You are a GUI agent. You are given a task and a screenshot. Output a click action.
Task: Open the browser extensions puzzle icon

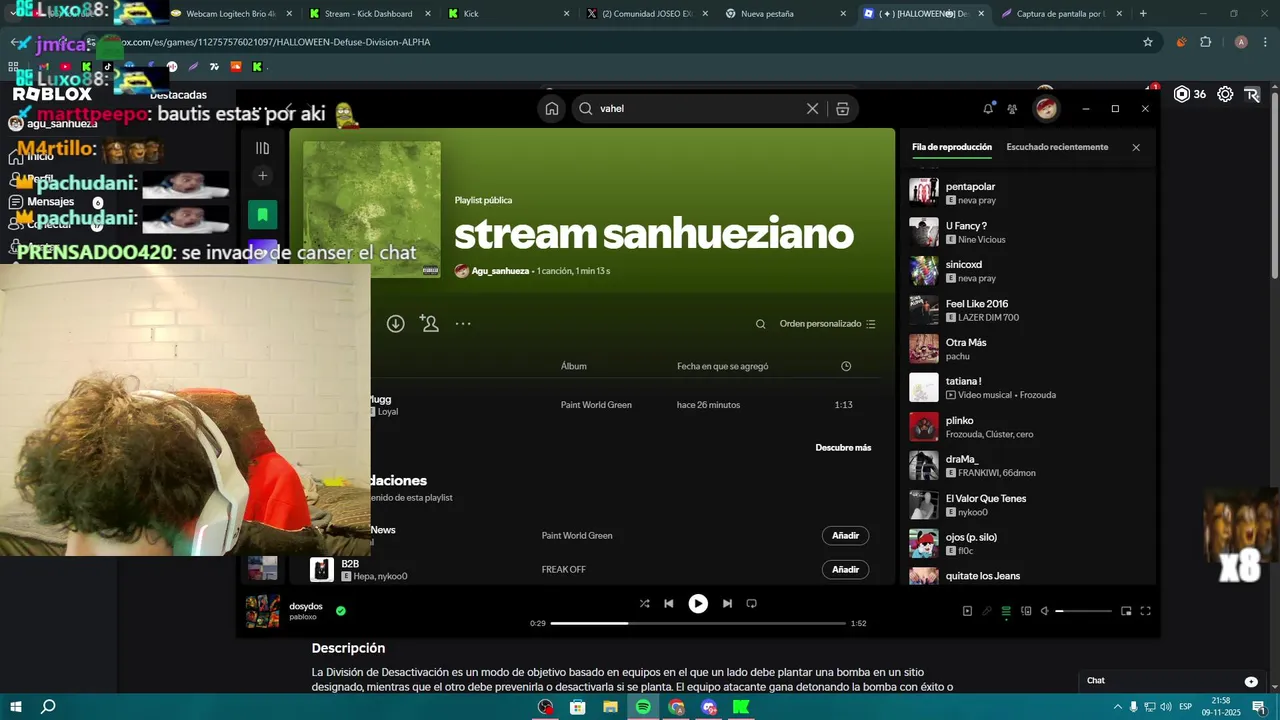(1205, 42)
